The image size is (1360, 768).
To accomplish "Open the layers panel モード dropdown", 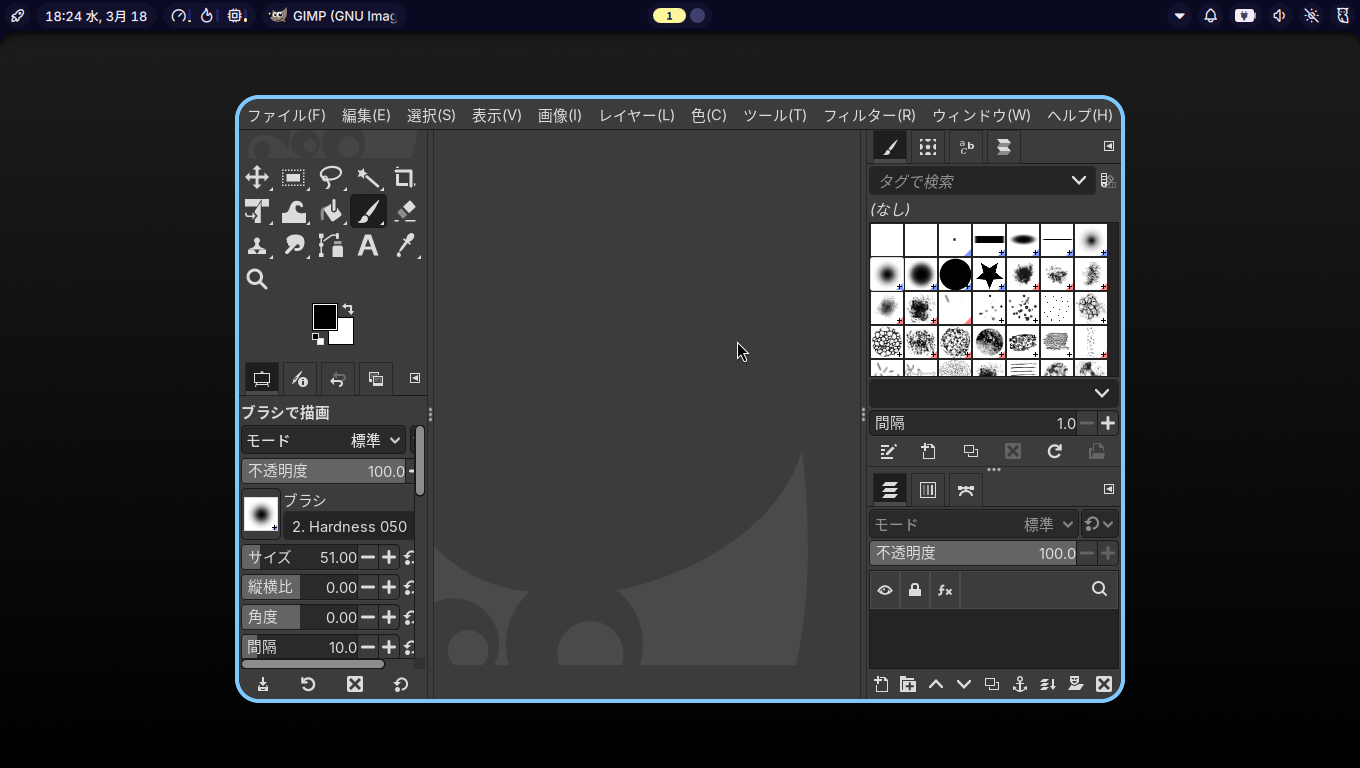I will coord(972,524).
